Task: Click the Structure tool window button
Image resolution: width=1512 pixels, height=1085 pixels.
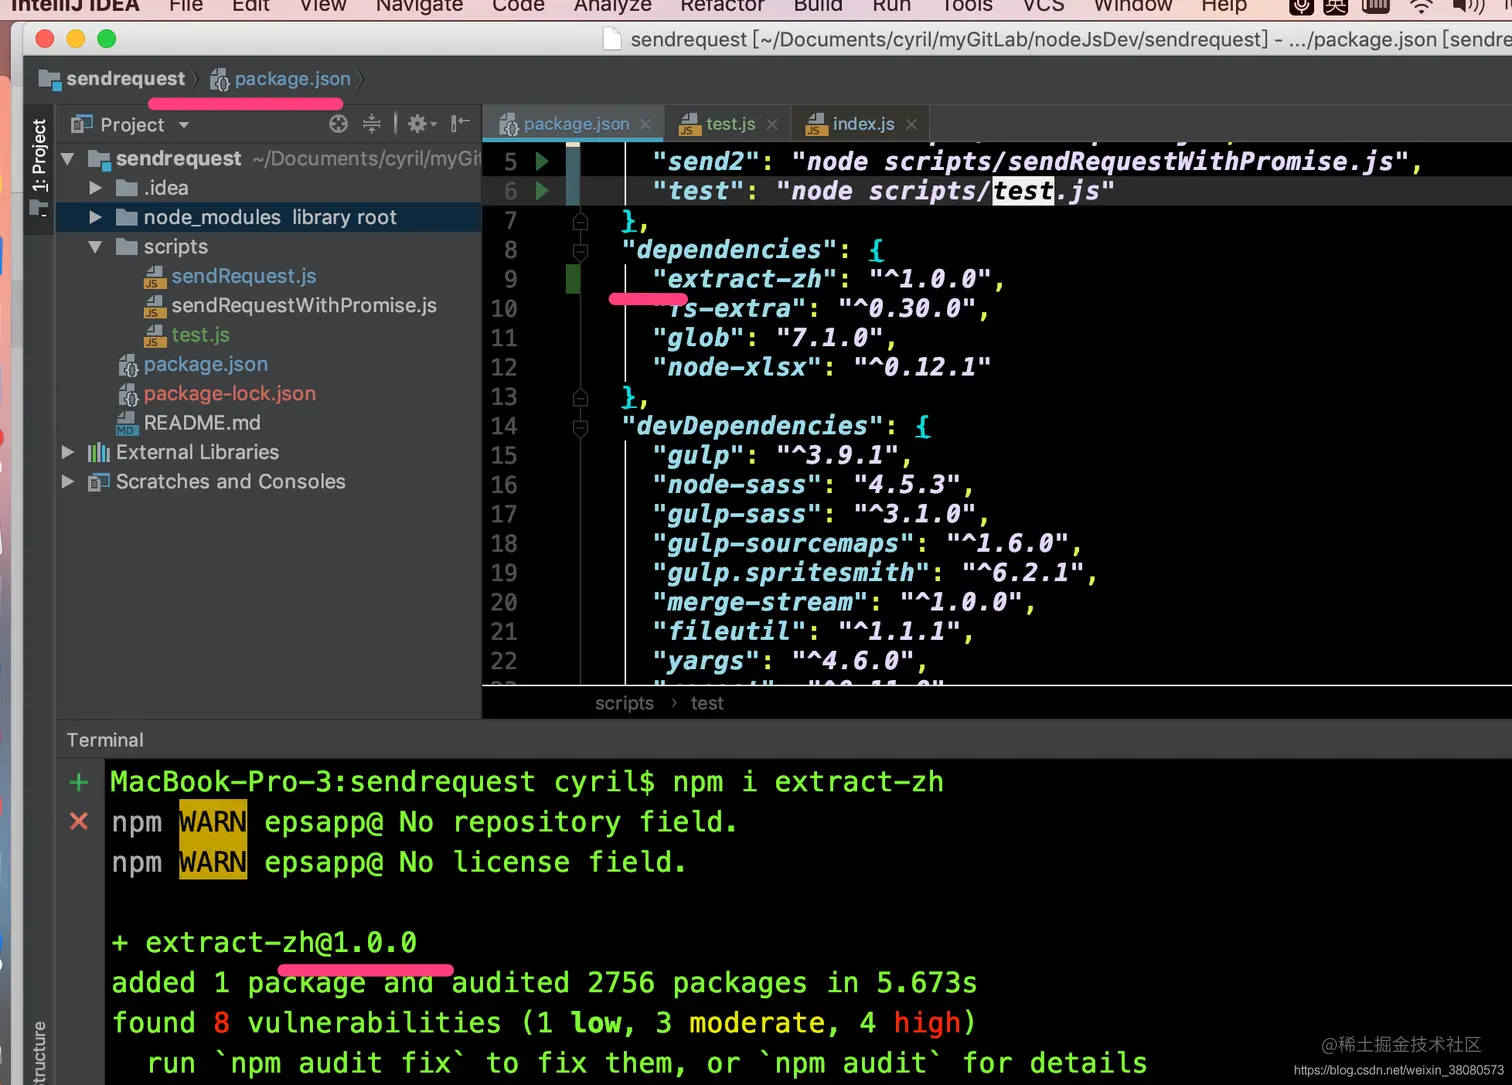Action: [39, 1052]
